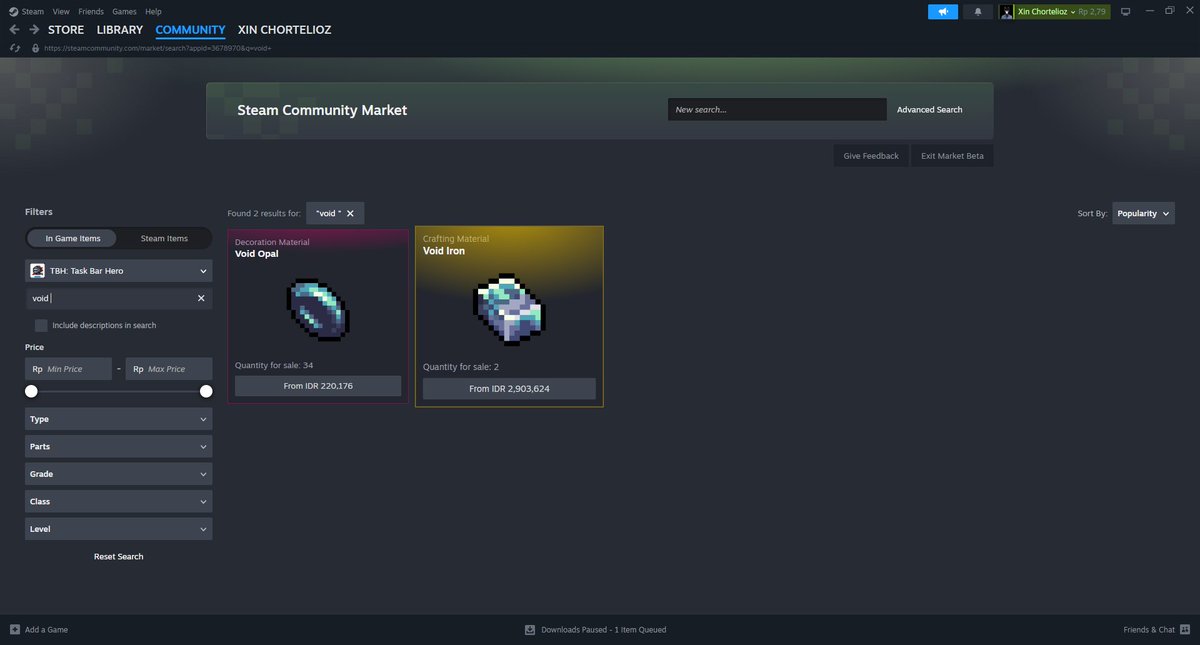Click the Min Price input field
The width and height of the screenshot is (1200, 645).
click(68, 369)
